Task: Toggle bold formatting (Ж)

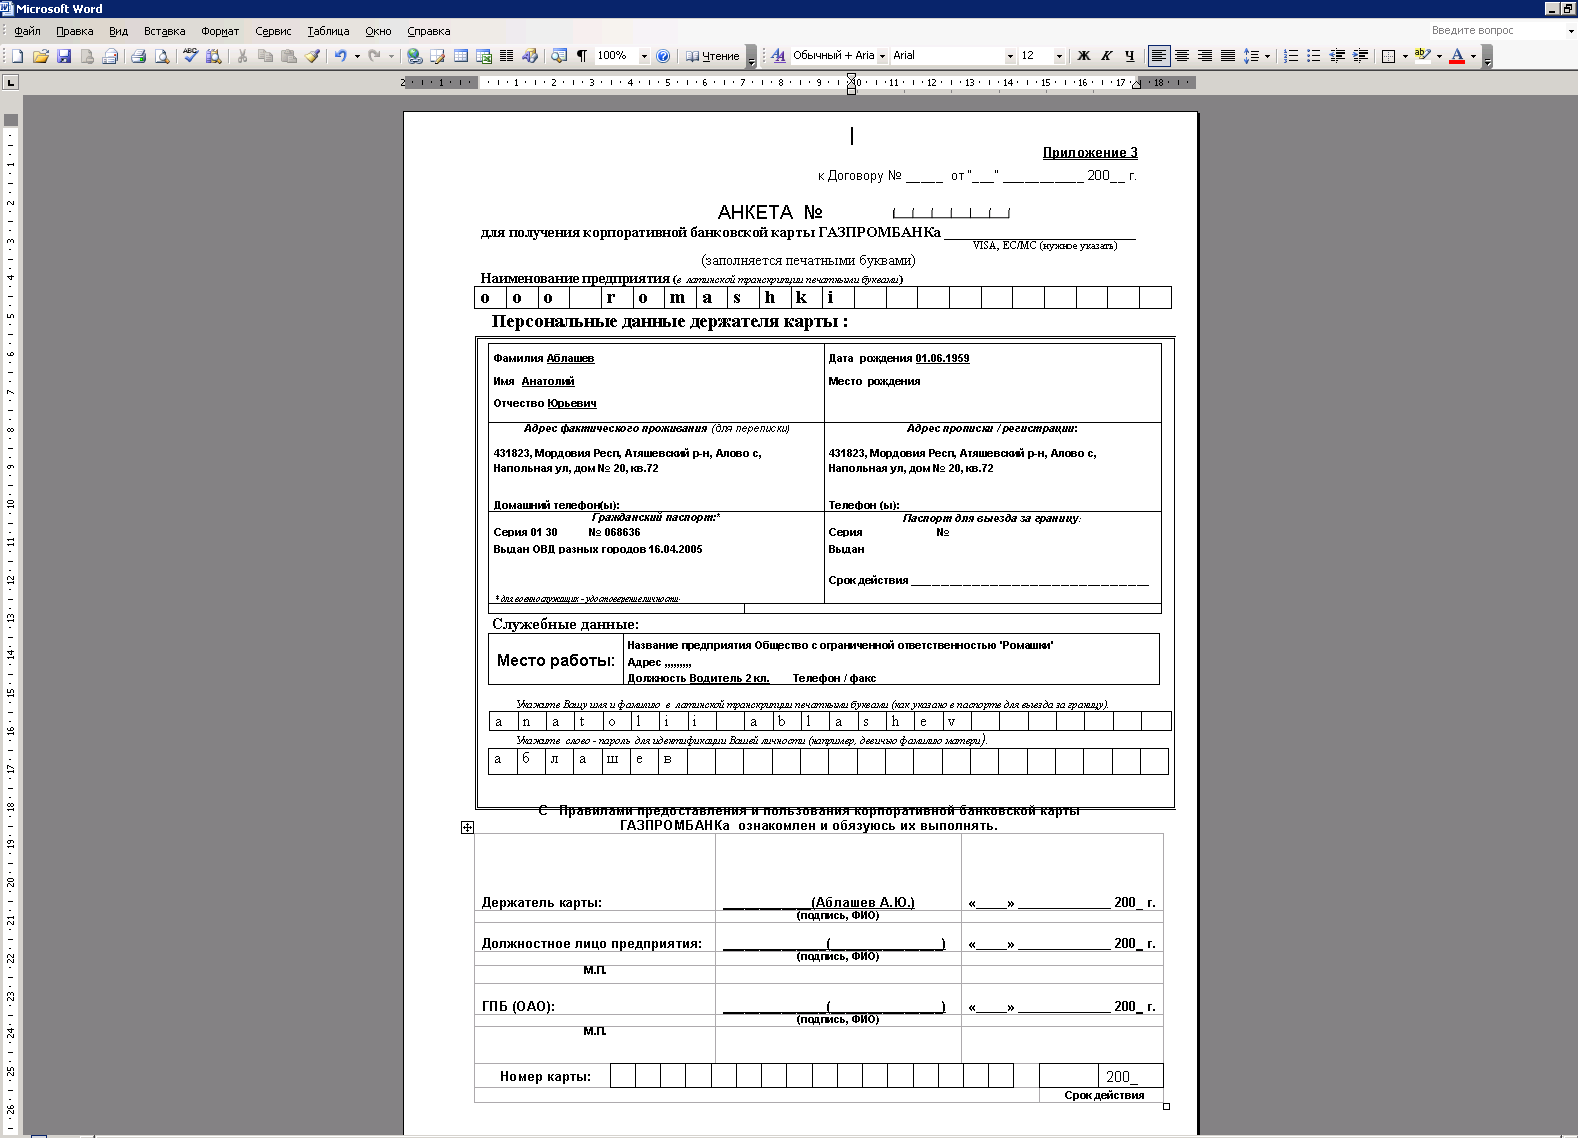Action: 1083,56
